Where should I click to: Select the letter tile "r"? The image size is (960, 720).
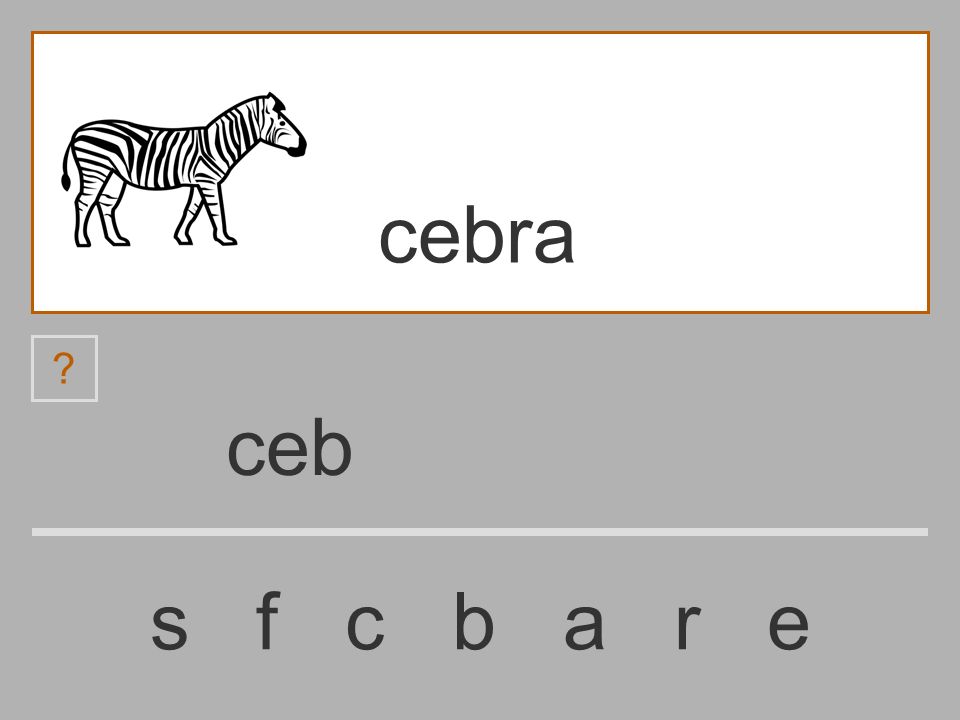coord(689,626)
